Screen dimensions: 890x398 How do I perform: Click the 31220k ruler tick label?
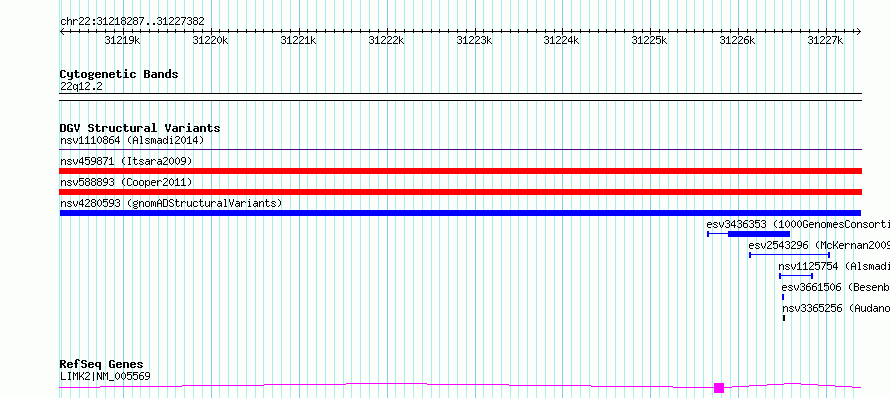(x=210, y=40)
